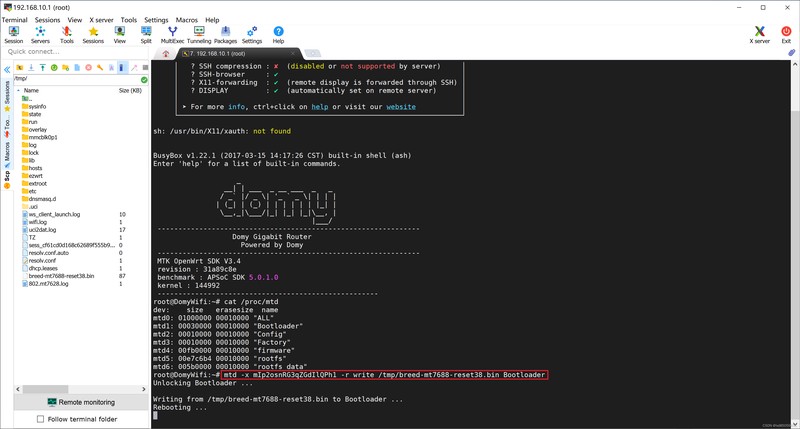The image size is (800, 429).
Task: Refresh the SFTP folder with green icon
Action: click(x=54, y=67)
